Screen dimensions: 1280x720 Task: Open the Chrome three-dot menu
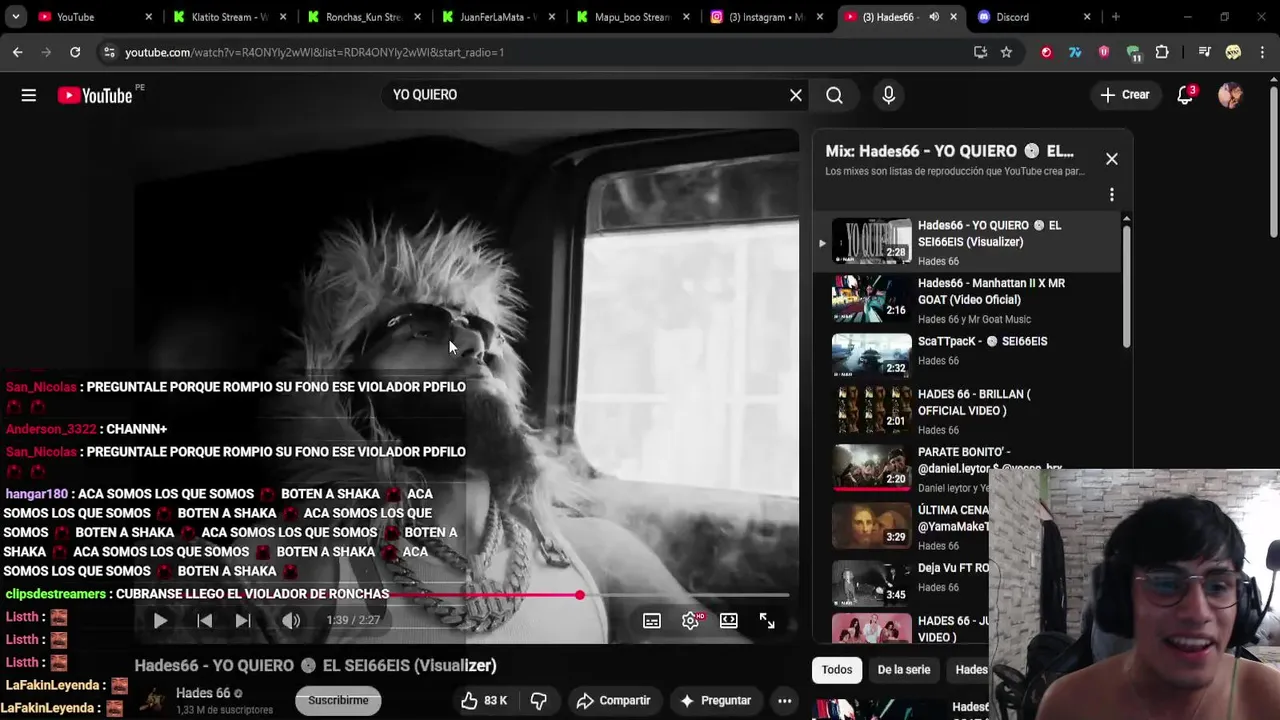coord(1262,52)
